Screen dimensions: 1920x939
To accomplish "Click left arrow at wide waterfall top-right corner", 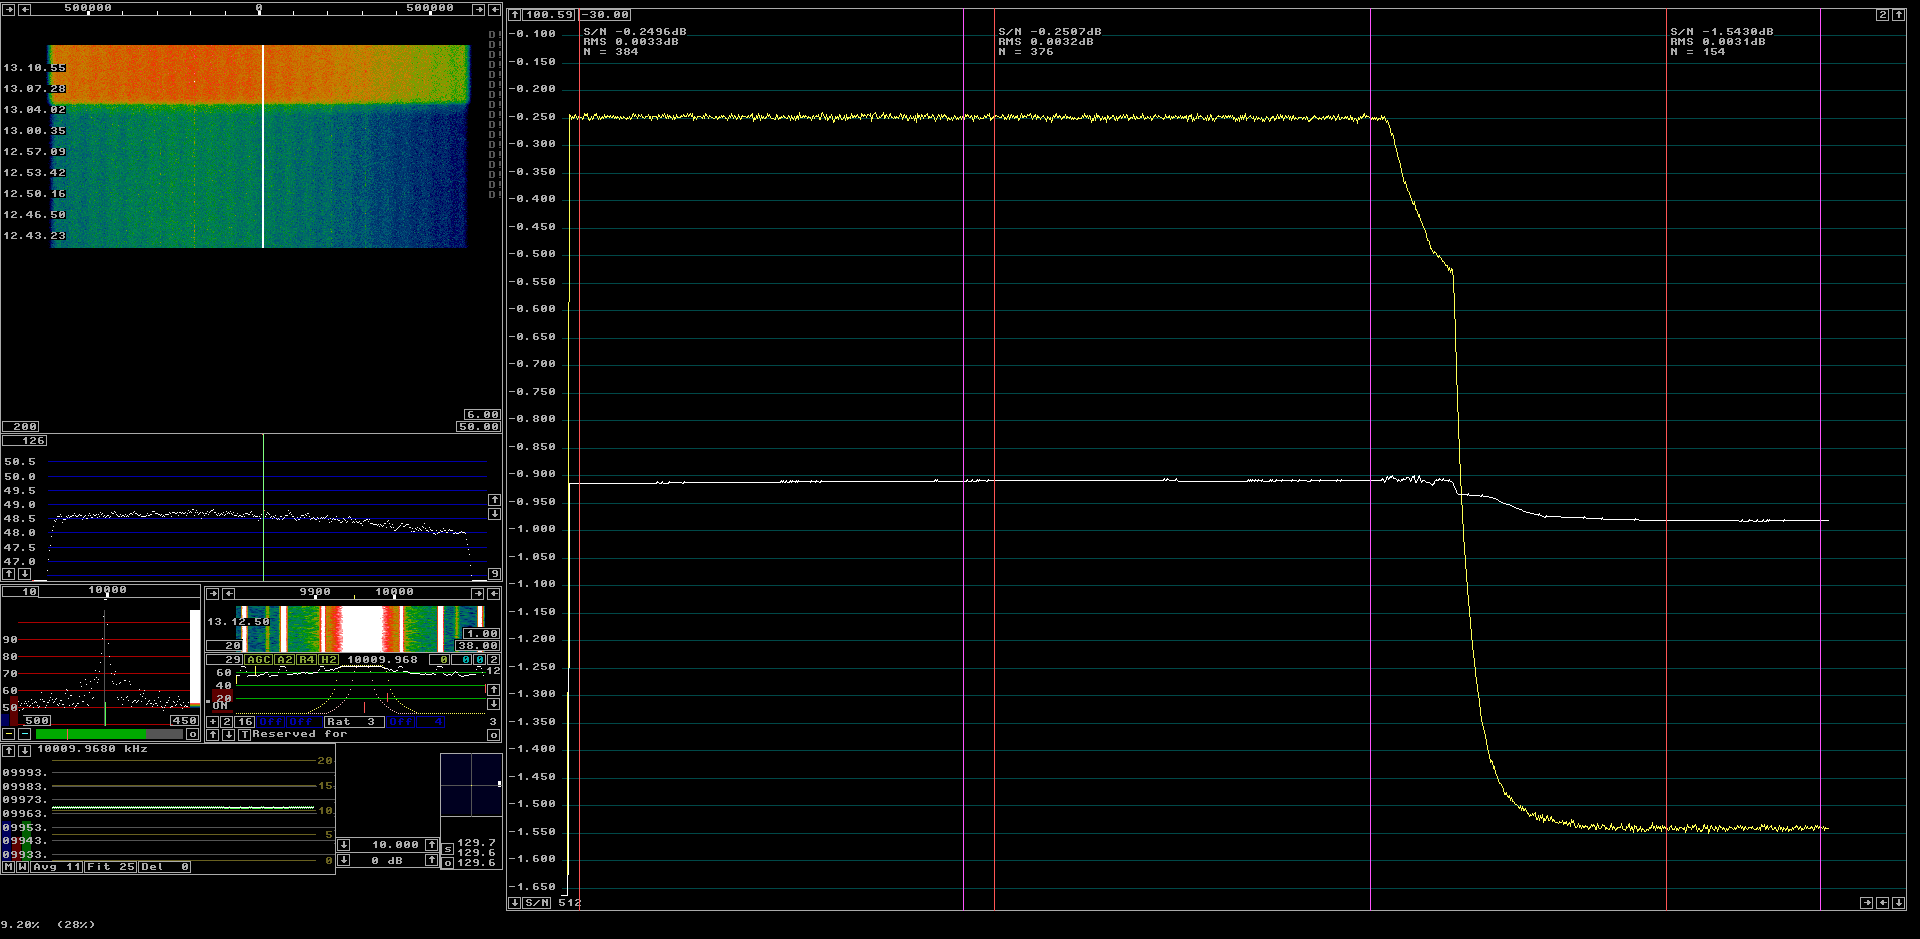I will [x=495, y=9].
